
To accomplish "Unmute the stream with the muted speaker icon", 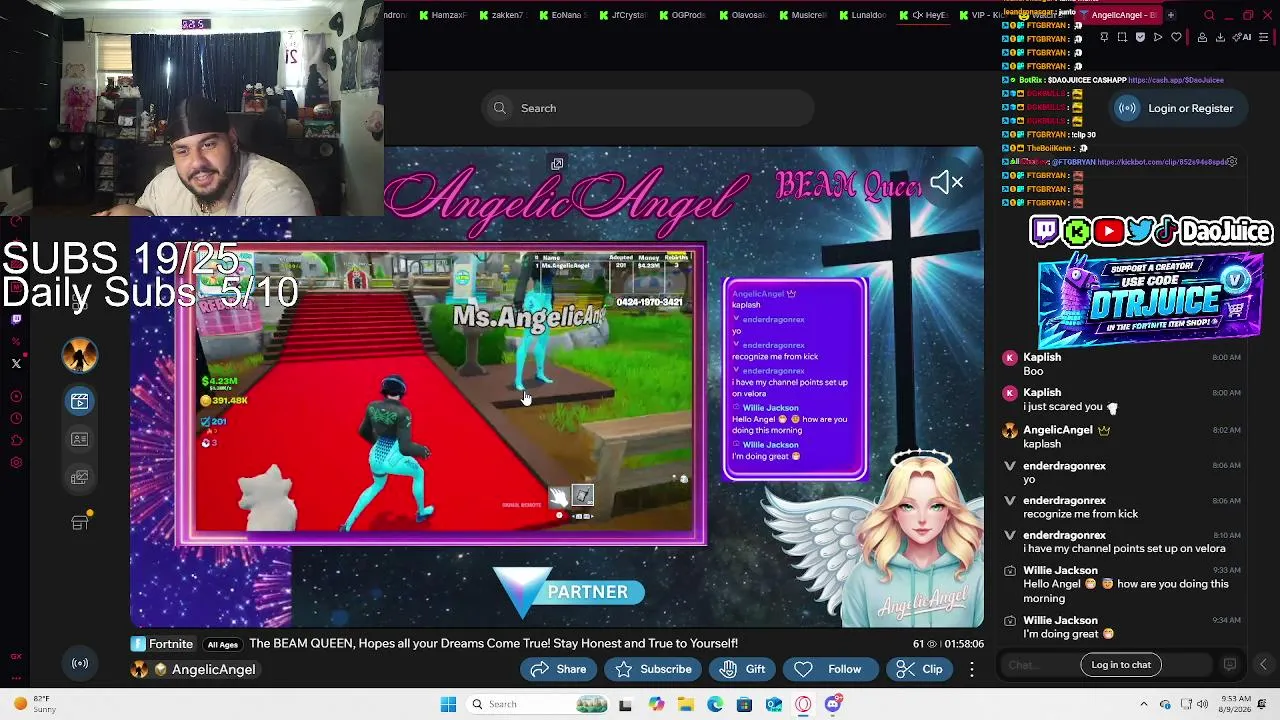I will [x=946, y=182].
